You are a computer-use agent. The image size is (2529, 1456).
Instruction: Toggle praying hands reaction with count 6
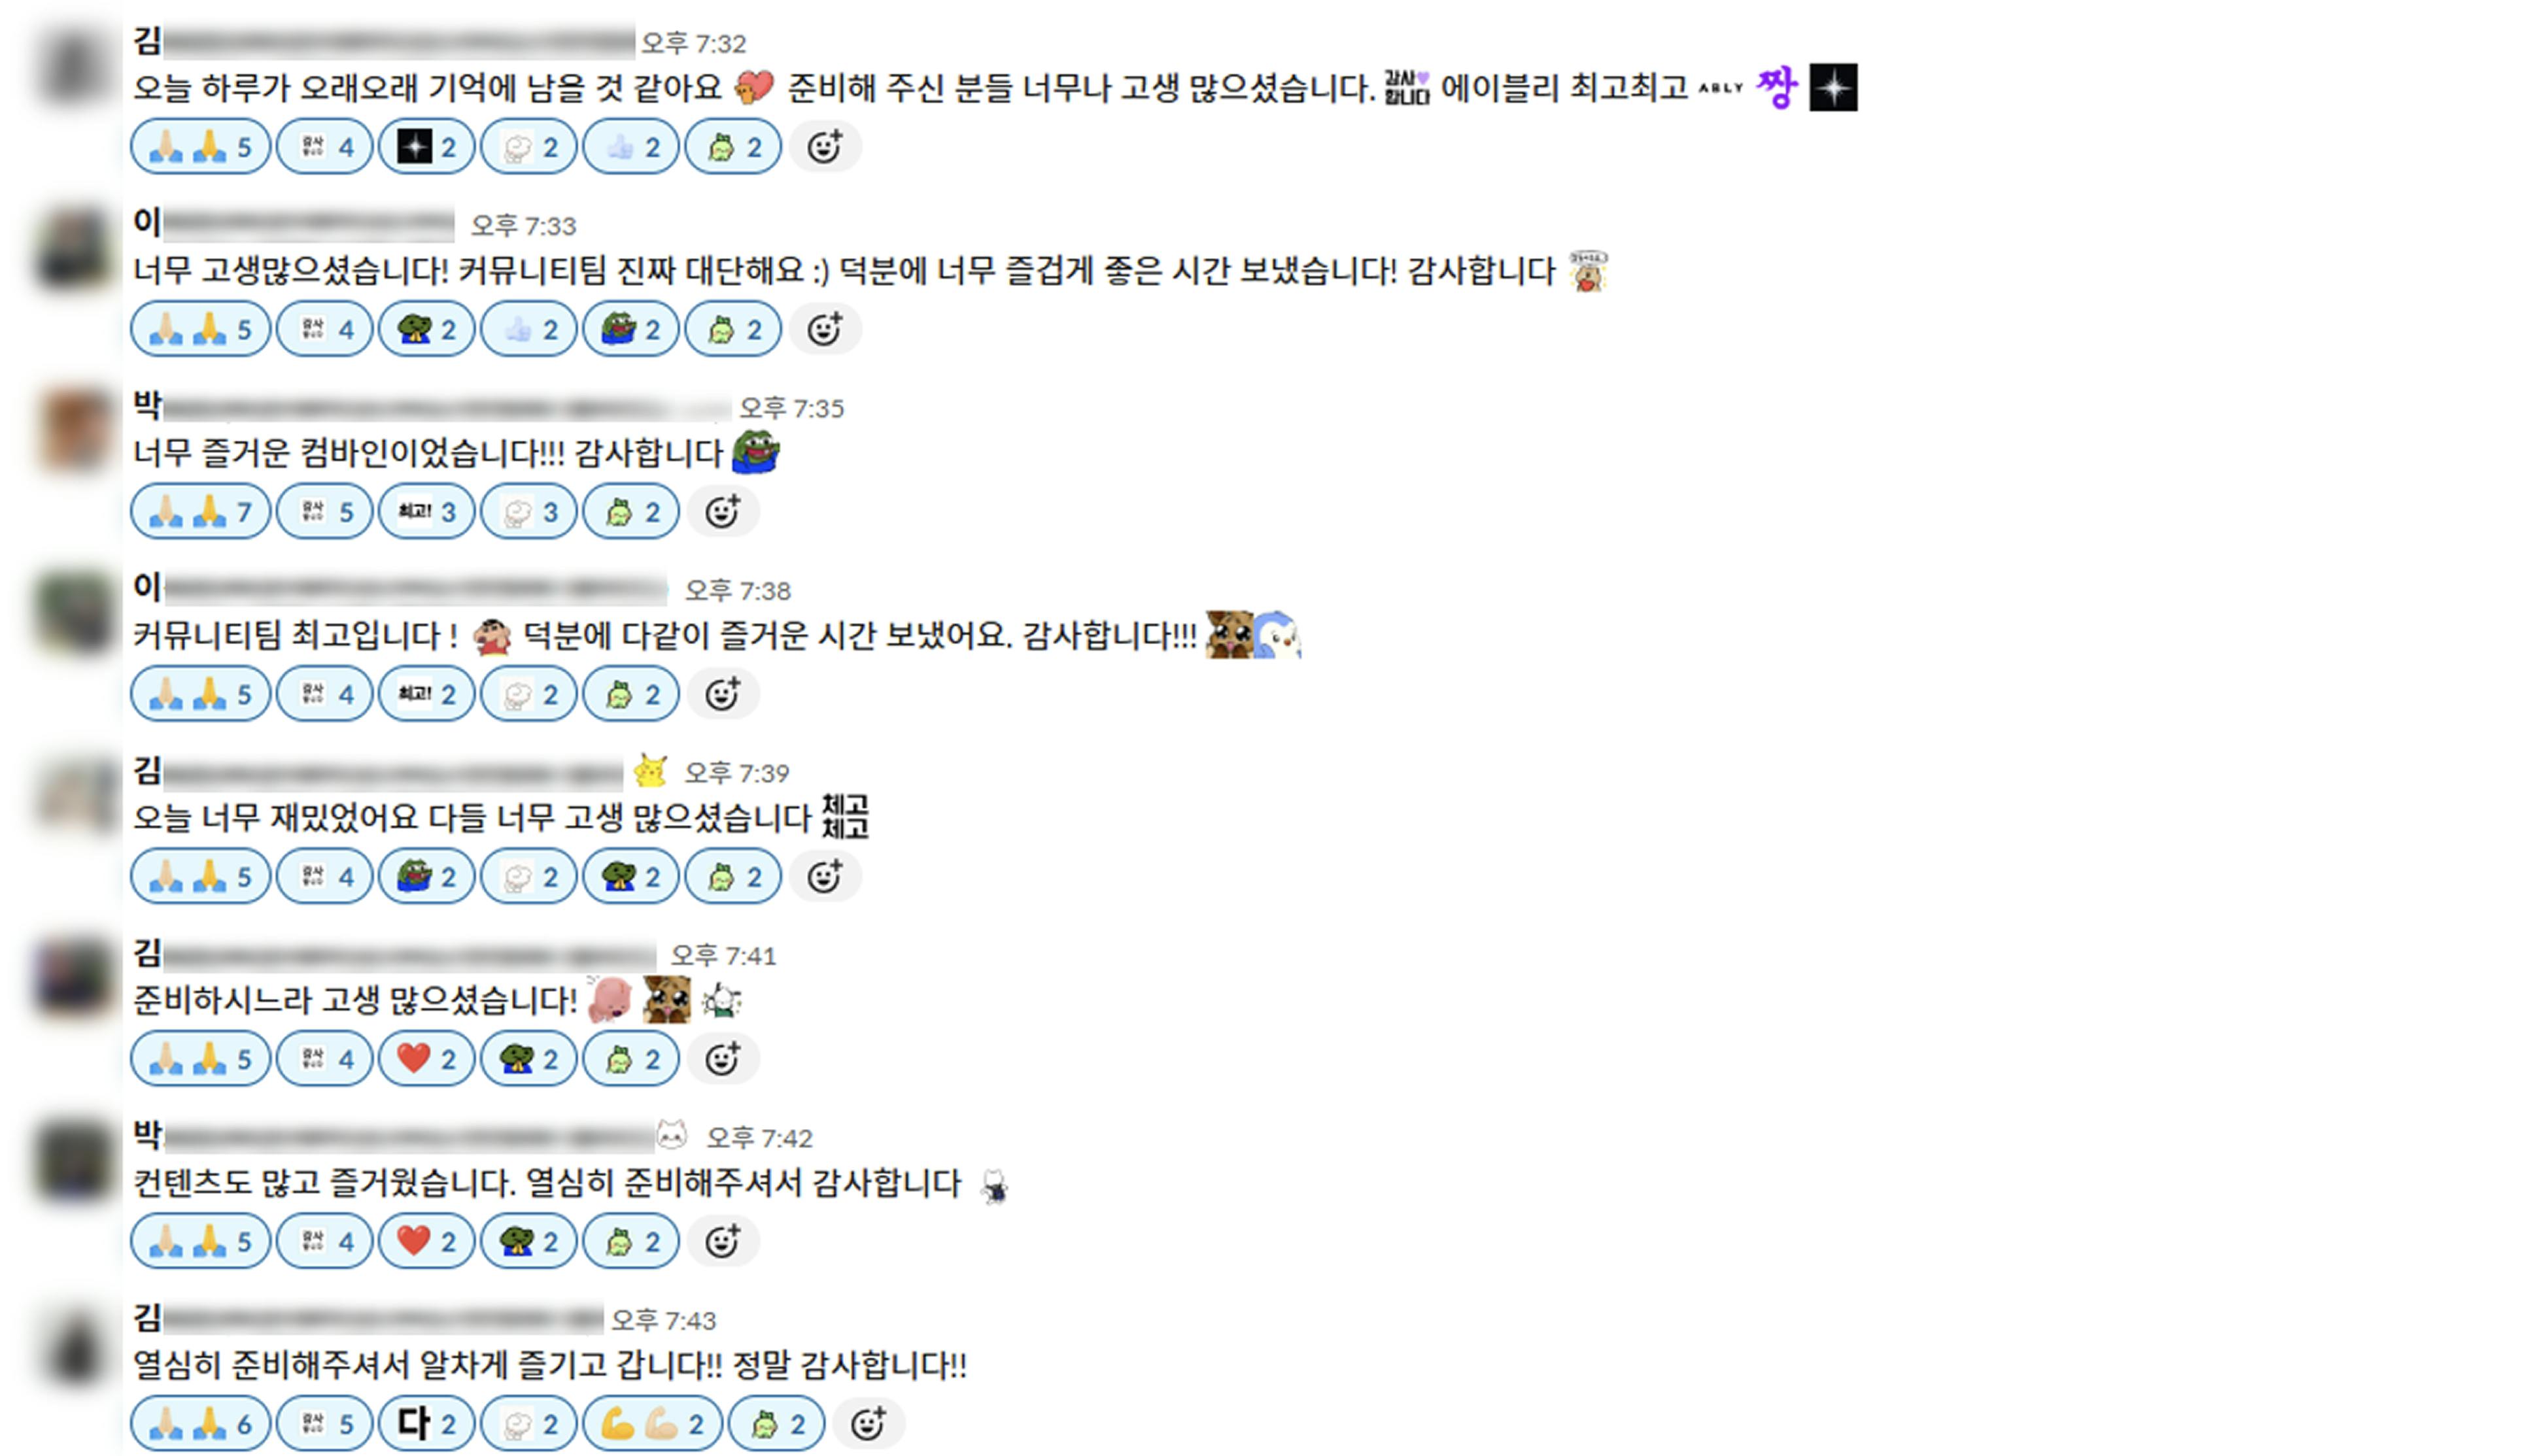tap(200, 1423)
